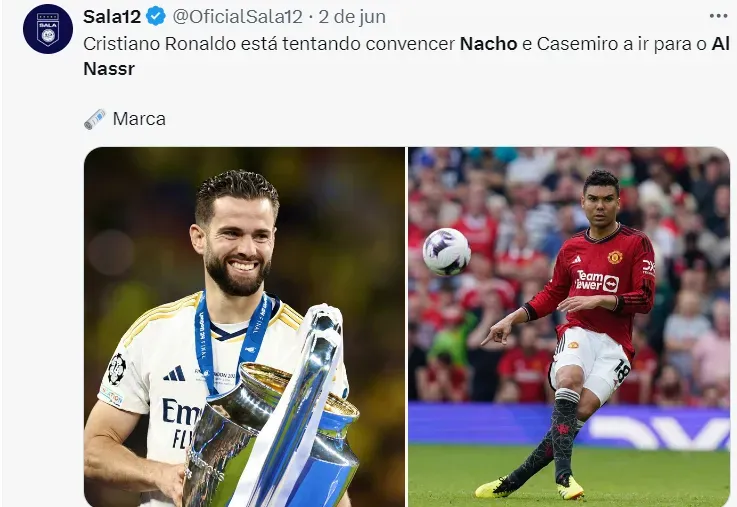This screenshot has width=737, height=507.
Task: Click the football in the Casemiro photo
Action: point(447,252)
